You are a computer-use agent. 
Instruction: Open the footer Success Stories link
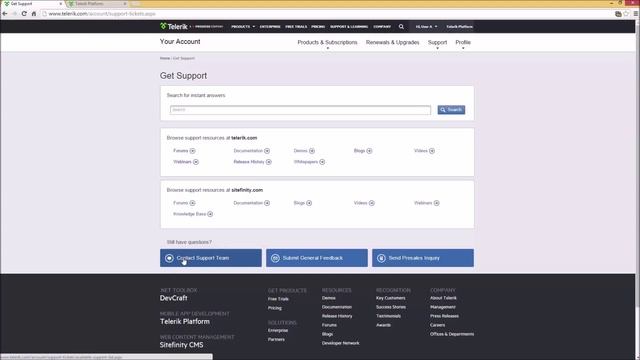[x=391, y=307]
